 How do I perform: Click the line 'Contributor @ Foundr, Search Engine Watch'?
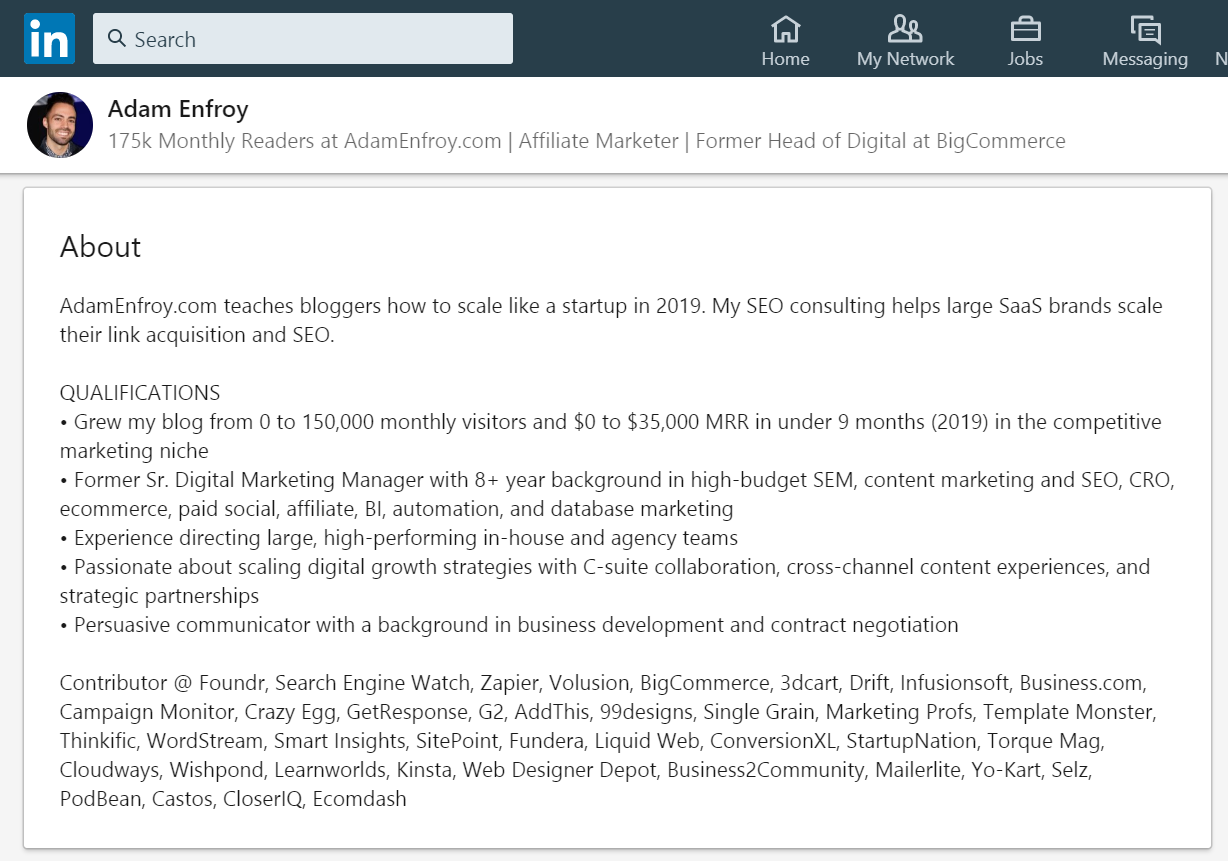point(603,683)
